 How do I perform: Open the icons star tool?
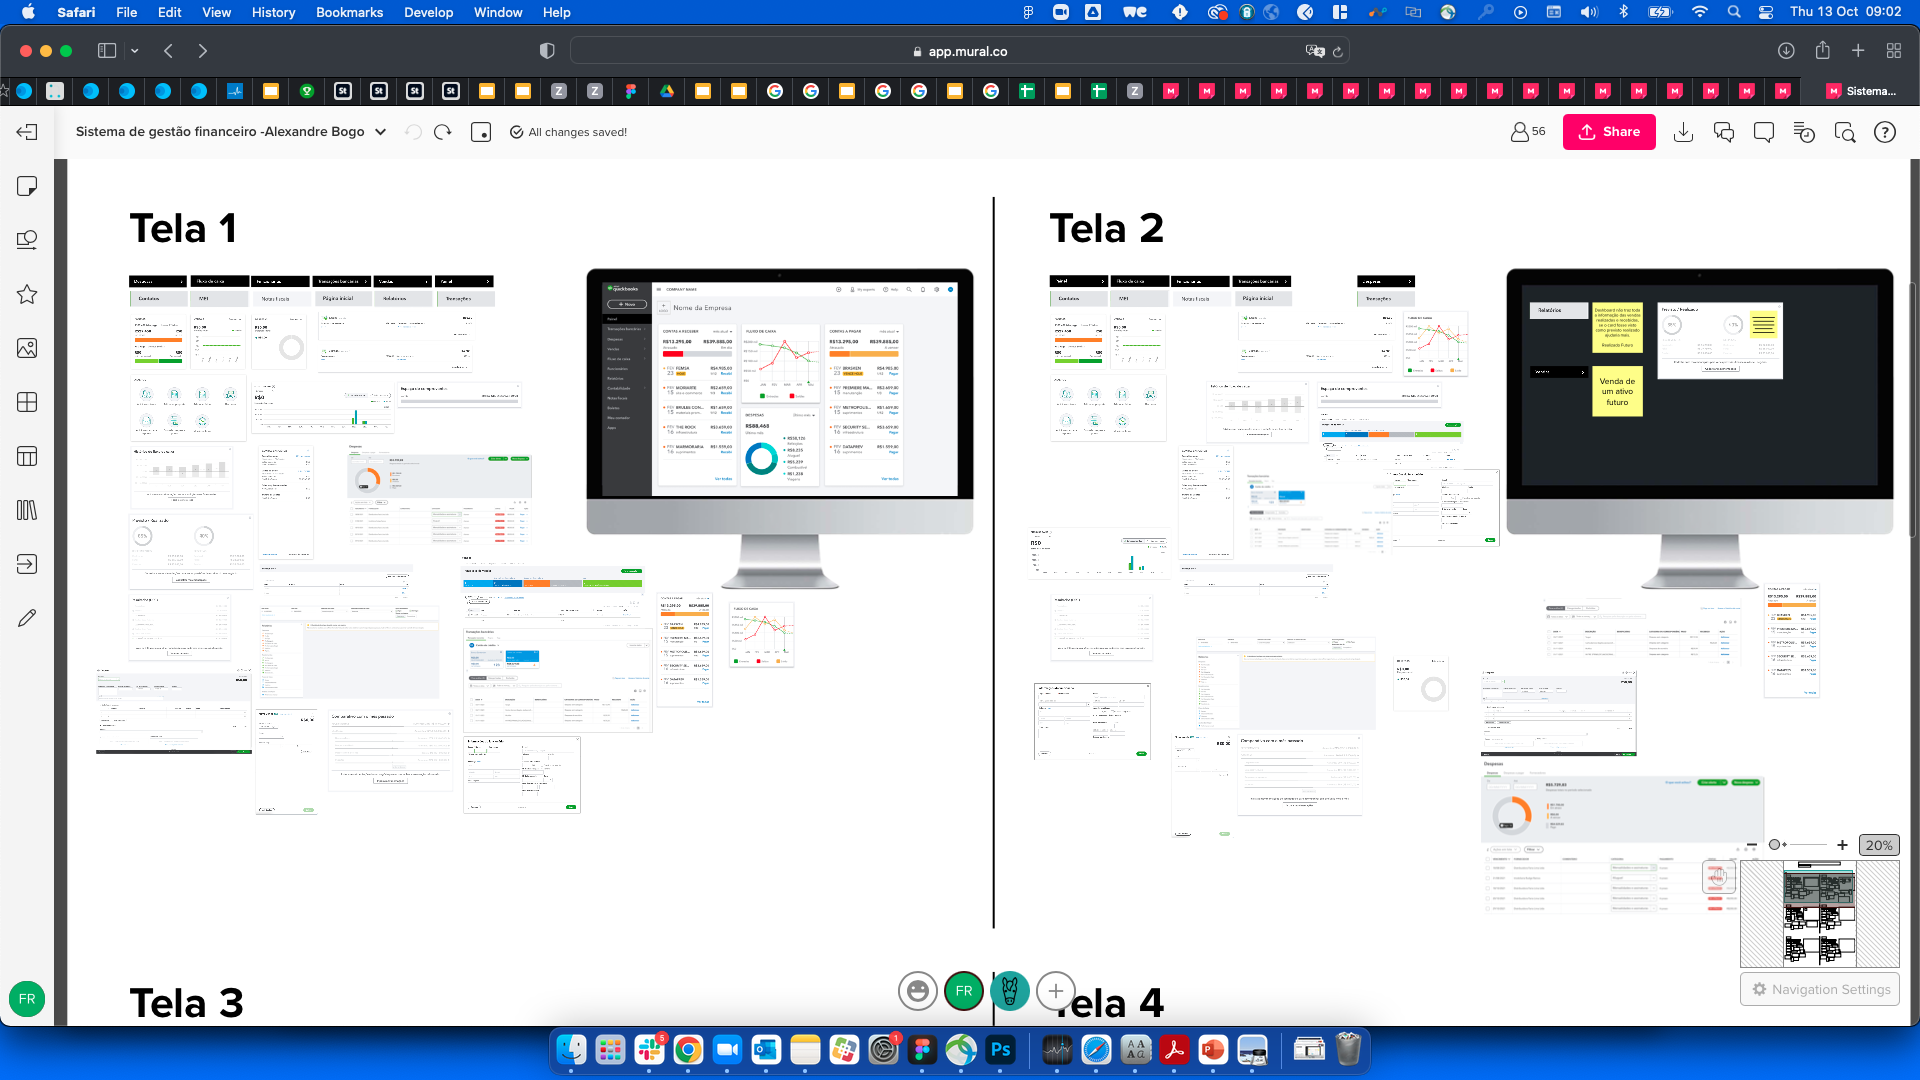[x=27, y=294]
